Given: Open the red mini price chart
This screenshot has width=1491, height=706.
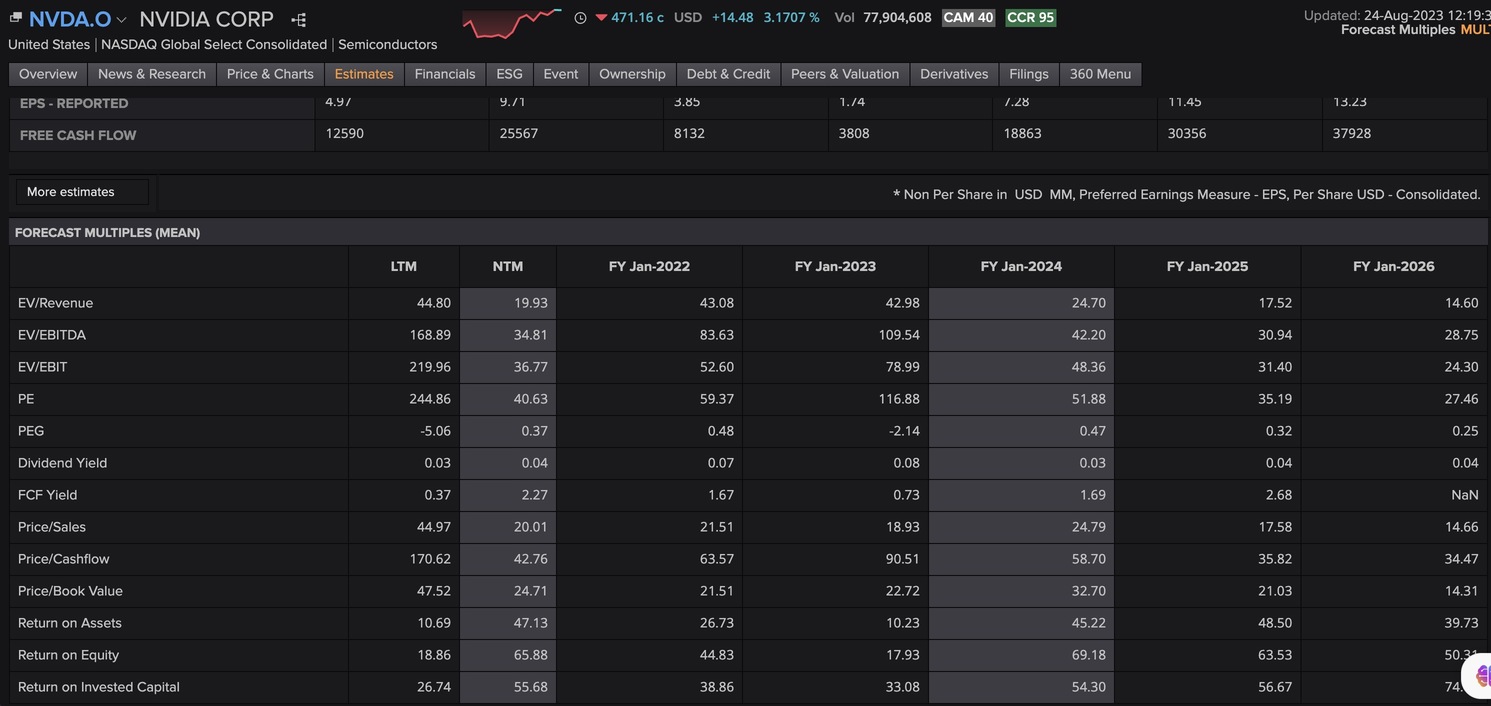Looking at the screenshot, I should [x=512, y=22].
